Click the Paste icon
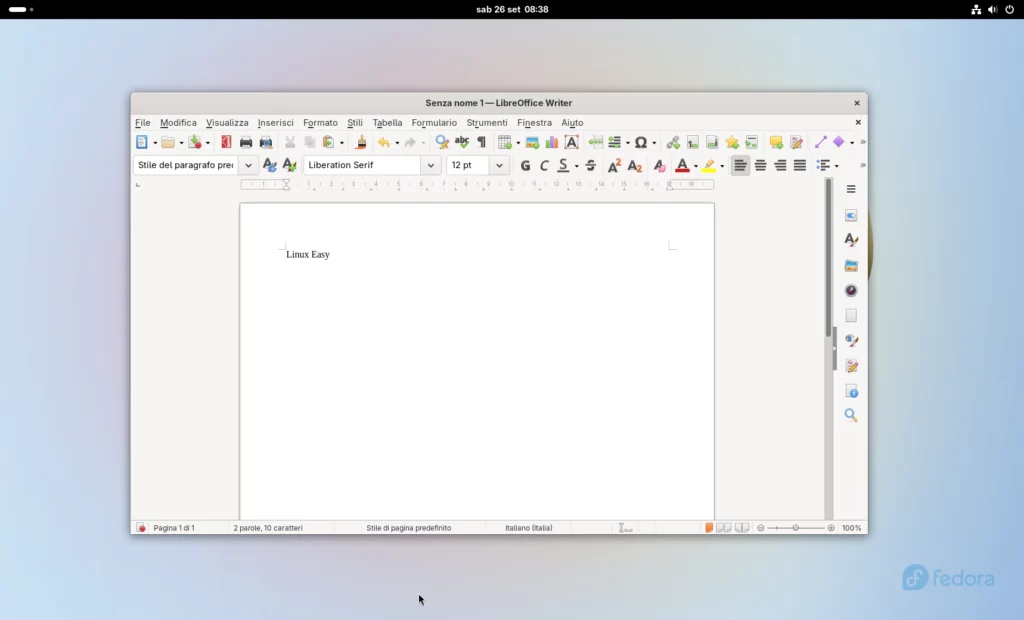This screenshot has width=1024, height=620. pos(328,142)
